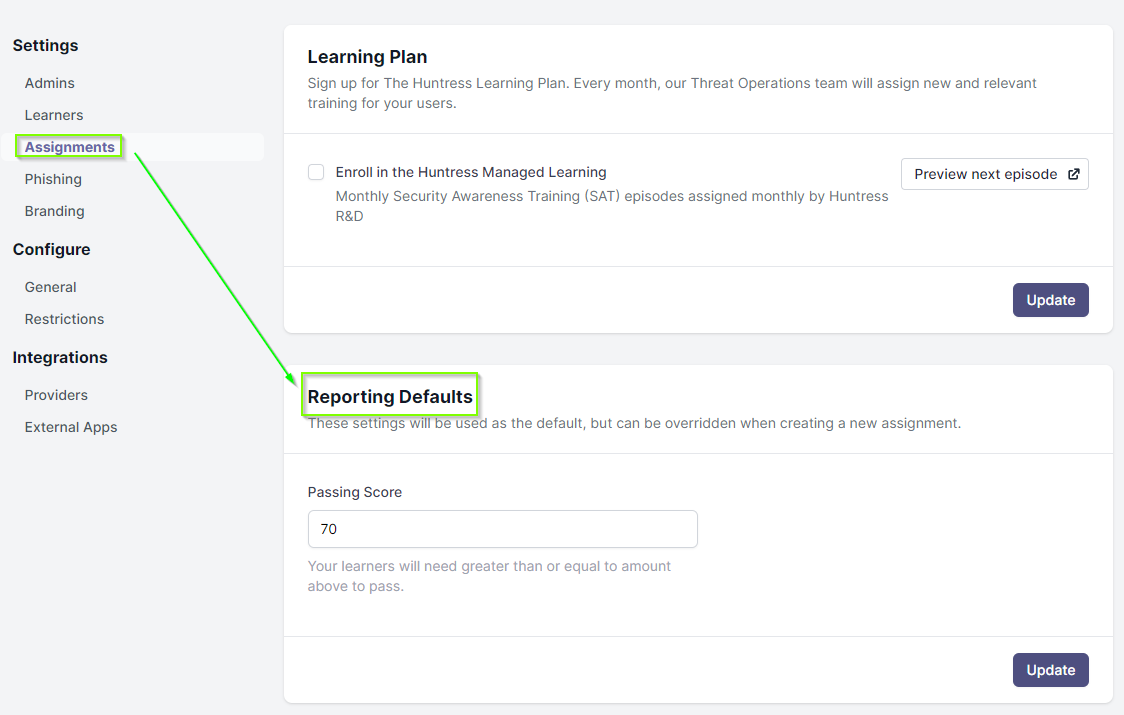
Task: Click the Reporting Defaults heading
Action: click(x=390, y=397)
